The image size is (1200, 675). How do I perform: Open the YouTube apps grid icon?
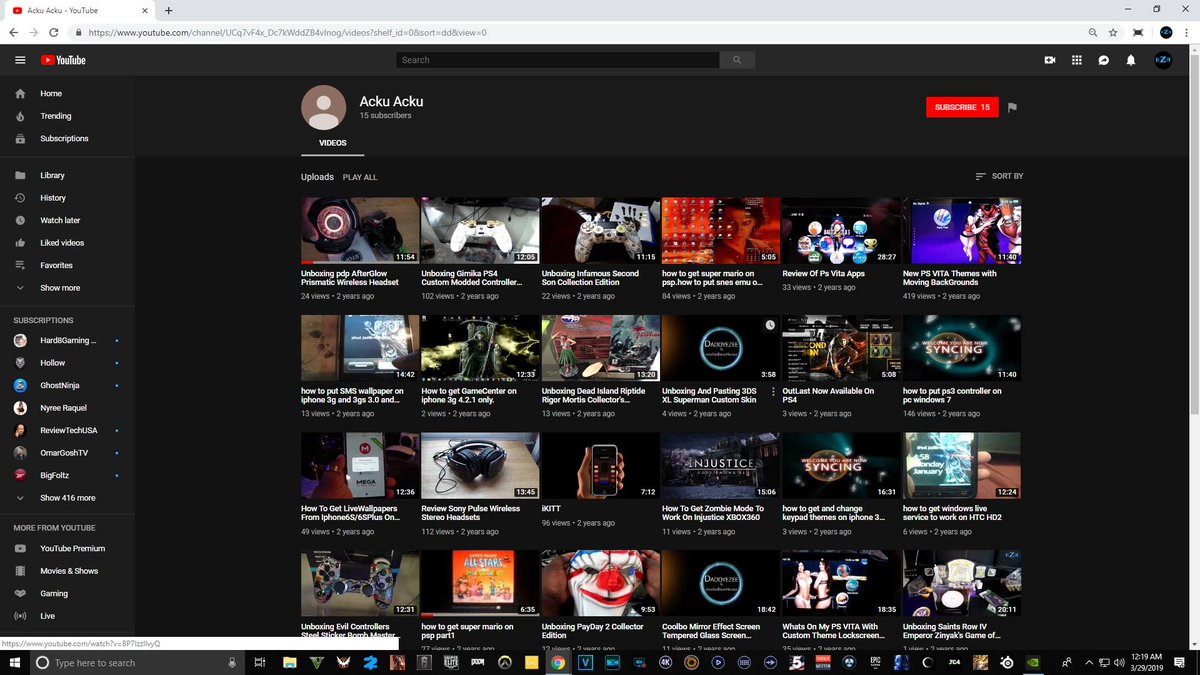coord(1077,60)
